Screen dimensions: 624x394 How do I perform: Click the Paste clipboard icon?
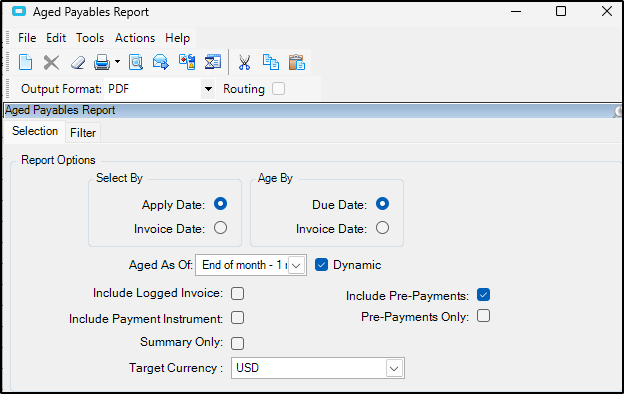tap(297, 62)
